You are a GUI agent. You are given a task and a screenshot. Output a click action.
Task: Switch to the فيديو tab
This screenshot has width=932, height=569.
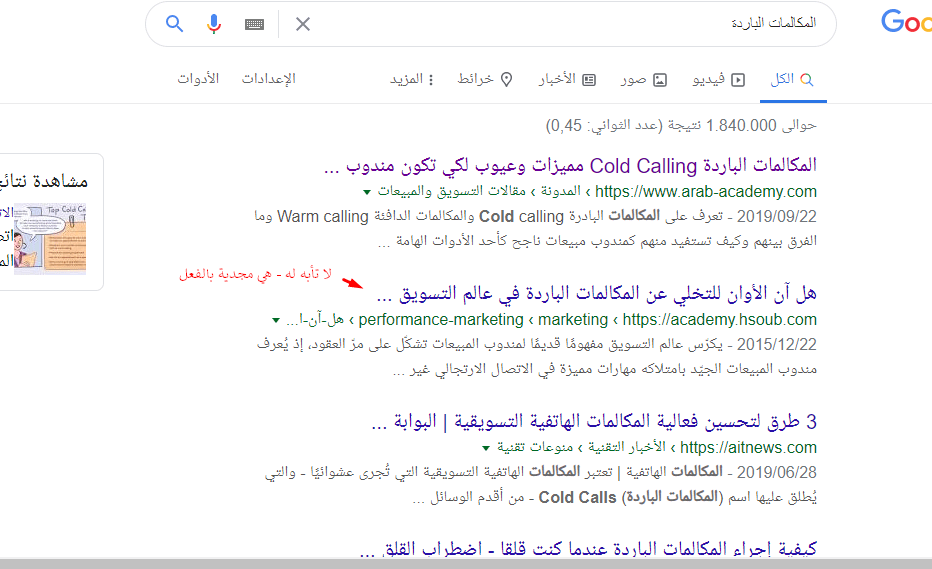[x=719, y=79]
